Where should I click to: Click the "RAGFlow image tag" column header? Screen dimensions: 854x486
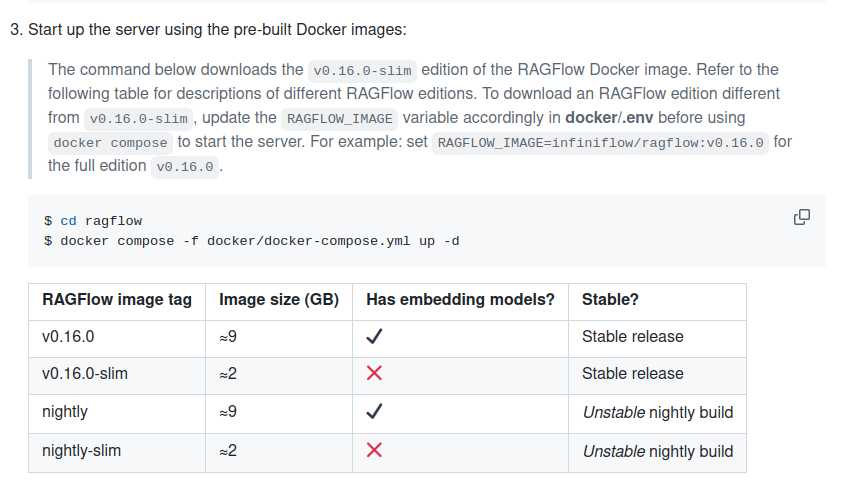(116, 299)
